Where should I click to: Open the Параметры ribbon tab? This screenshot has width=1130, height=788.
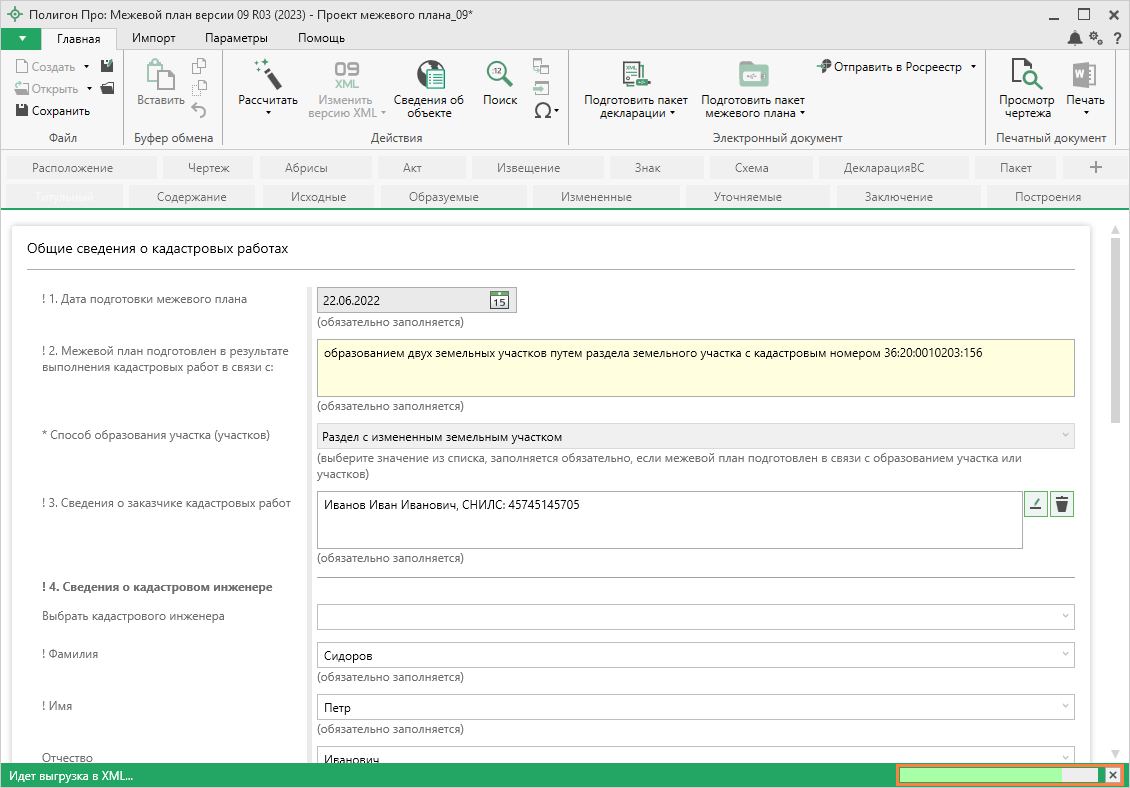click(x=236, y=38)
